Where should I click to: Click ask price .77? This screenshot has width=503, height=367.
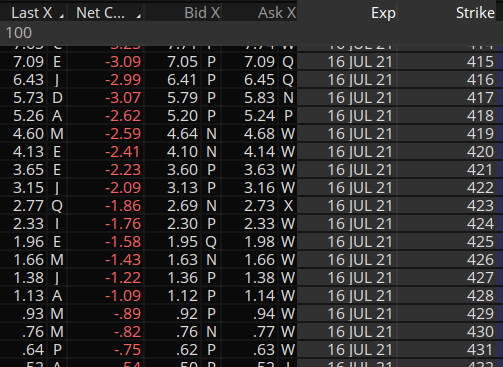tap(264, 332)
